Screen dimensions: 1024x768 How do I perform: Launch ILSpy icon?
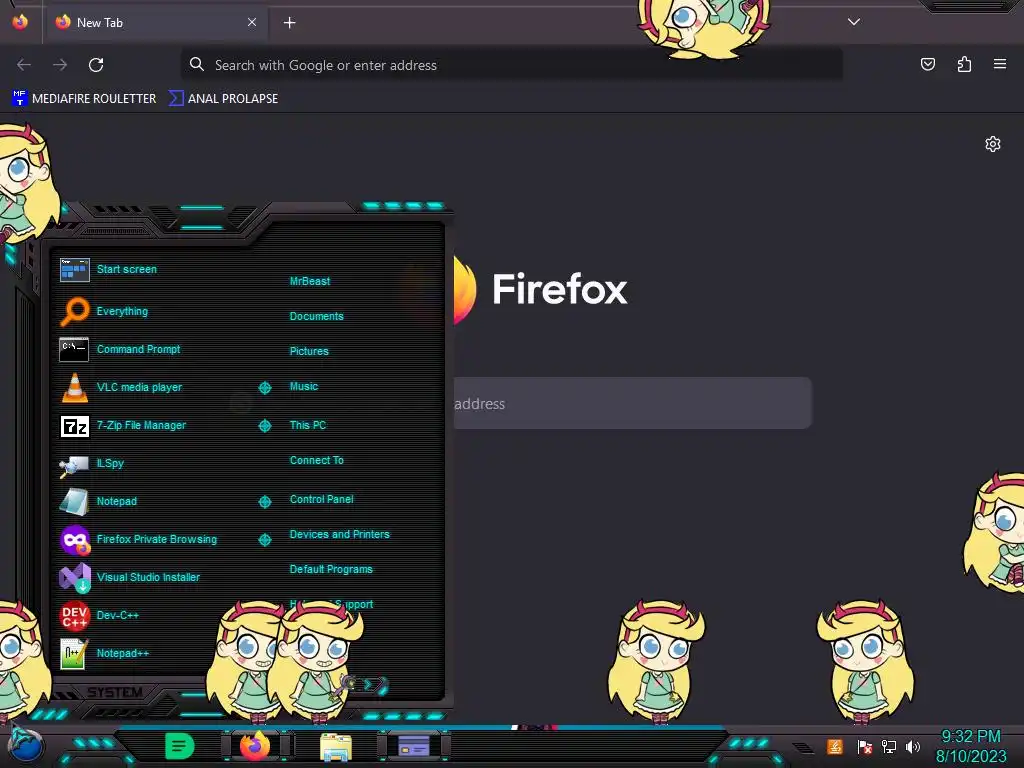[74, 465]
